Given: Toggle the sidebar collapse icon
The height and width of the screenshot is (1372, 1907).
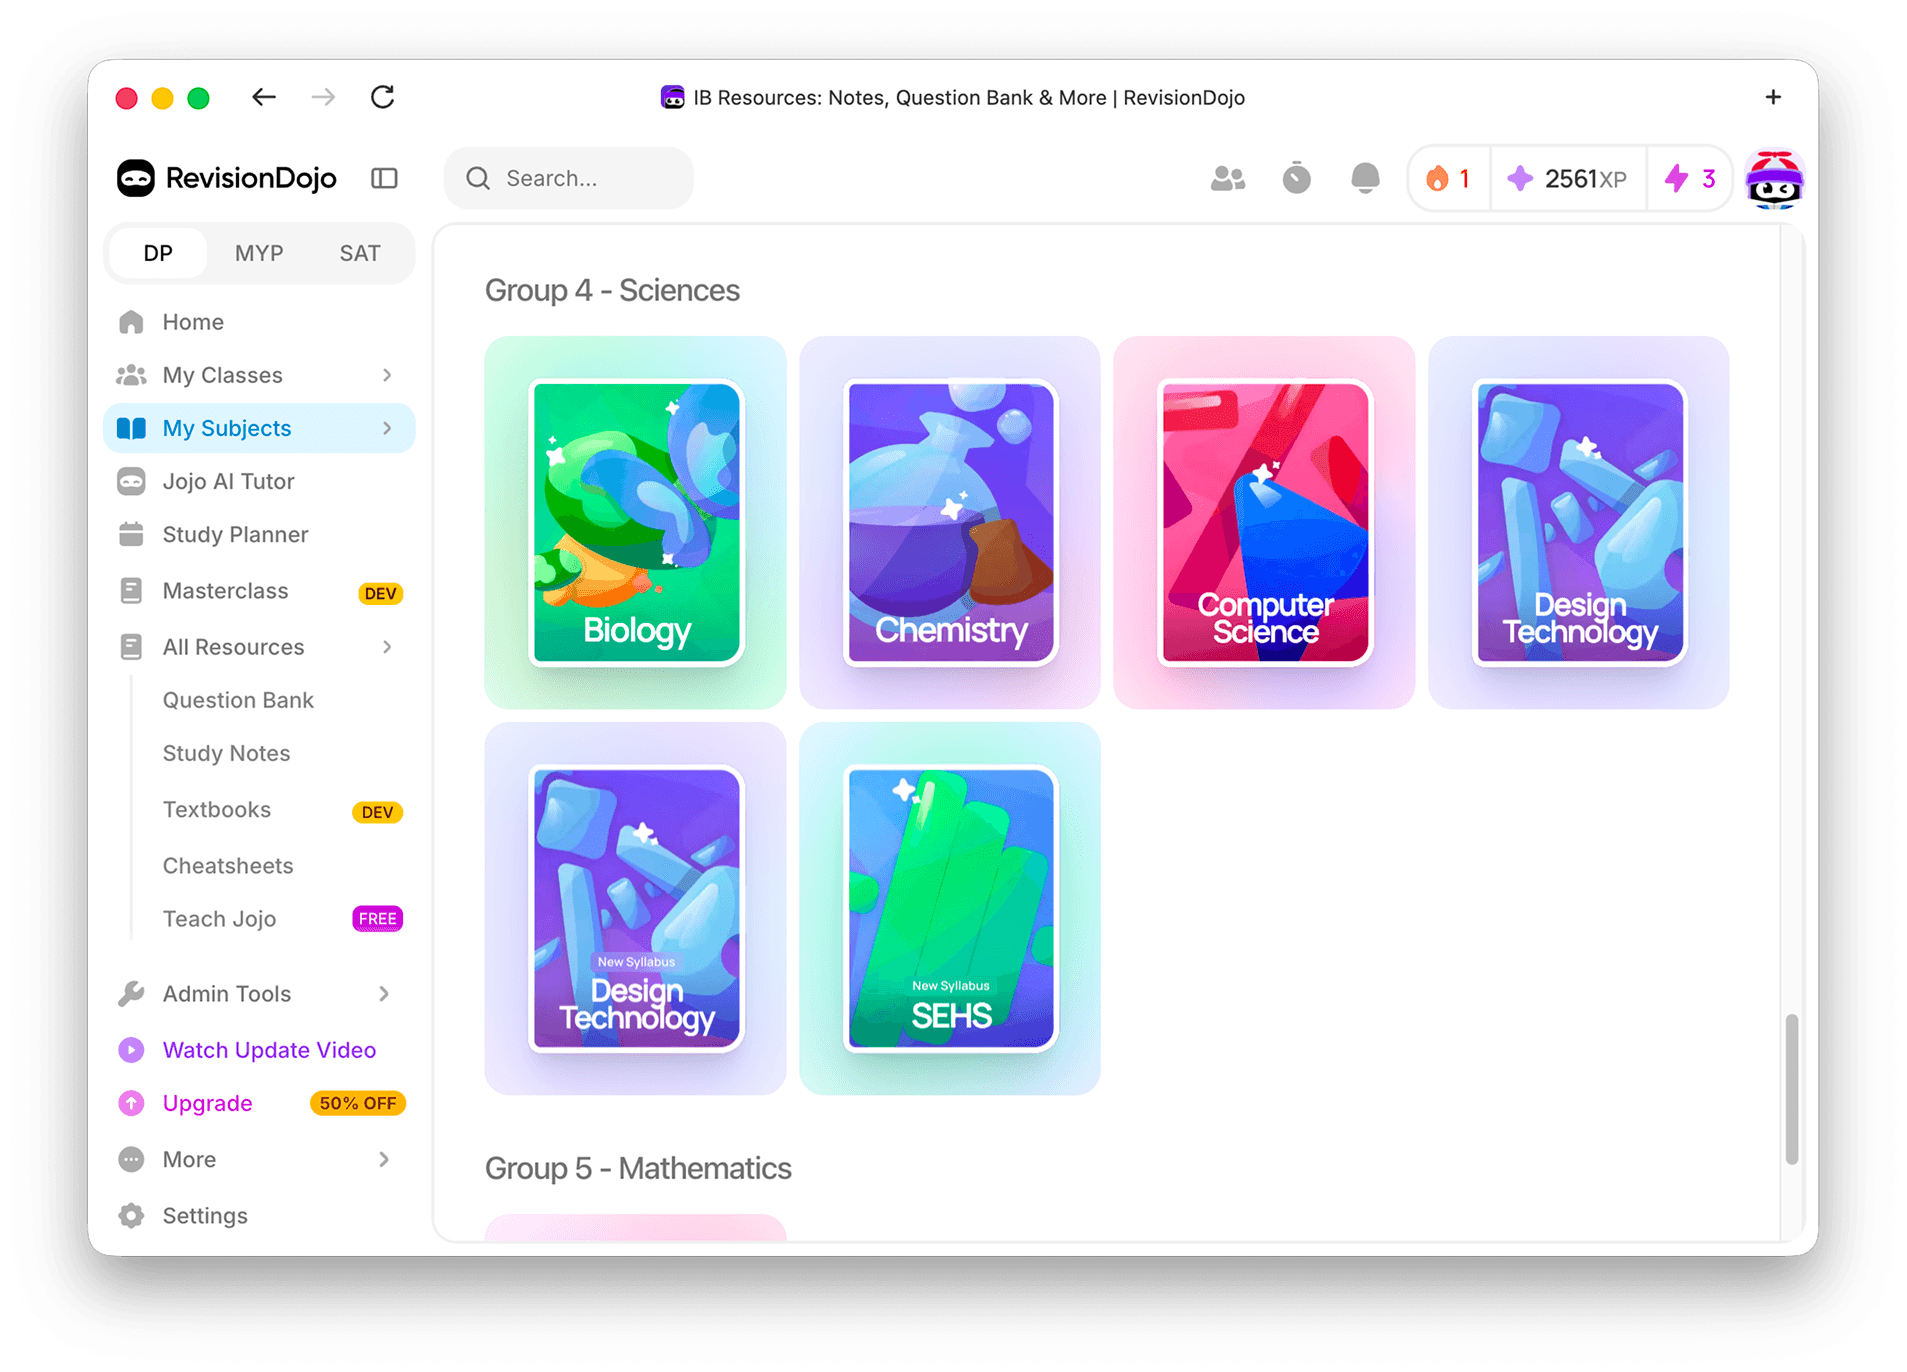Looking at the screenshot, I should pyautogui.click(x=384, y=178).
